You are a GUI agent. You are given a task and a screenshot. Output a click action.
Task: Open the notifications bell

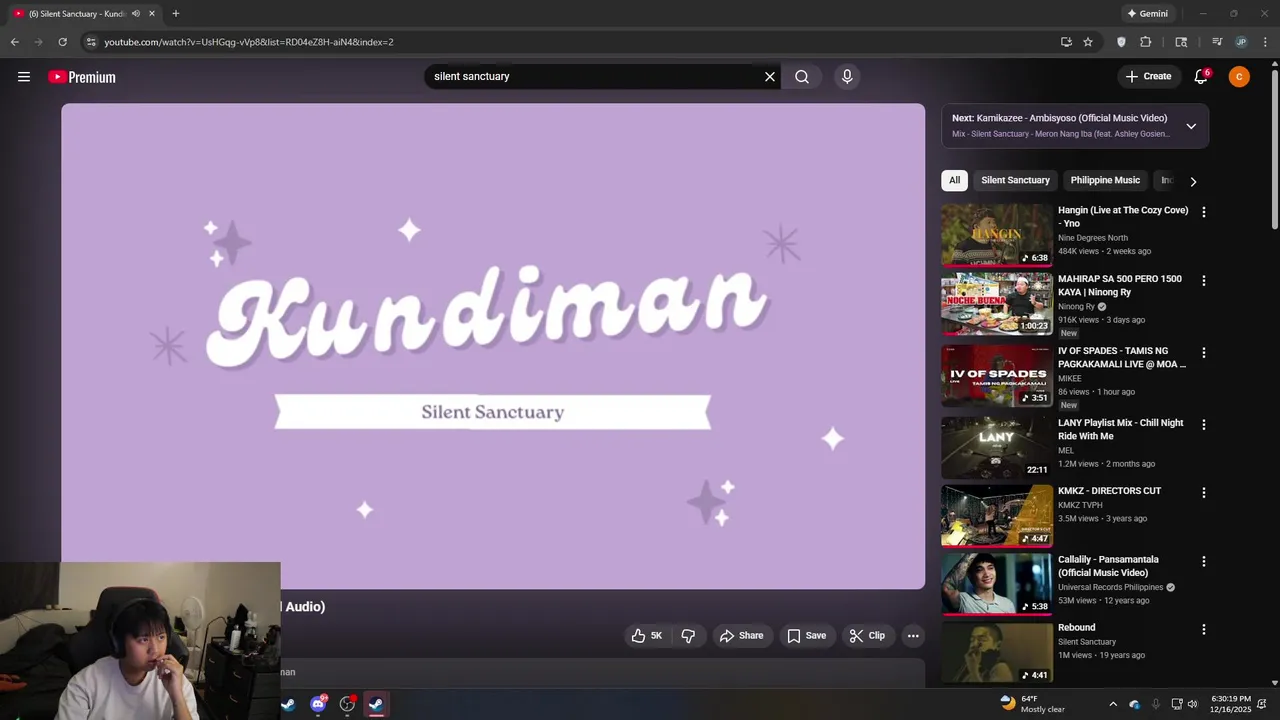pos(1201,77)
